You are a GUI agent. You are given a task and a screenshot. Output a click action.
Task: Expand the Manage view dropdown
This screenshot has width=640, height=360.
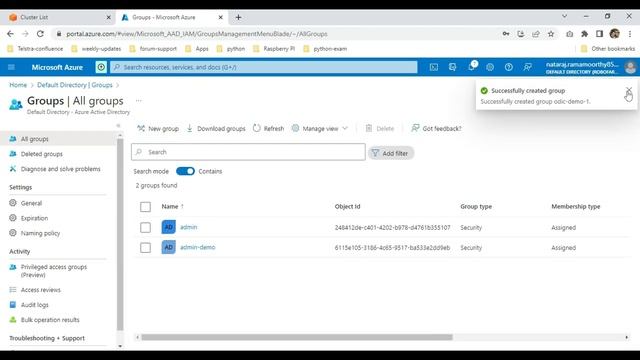click(320, 129)
